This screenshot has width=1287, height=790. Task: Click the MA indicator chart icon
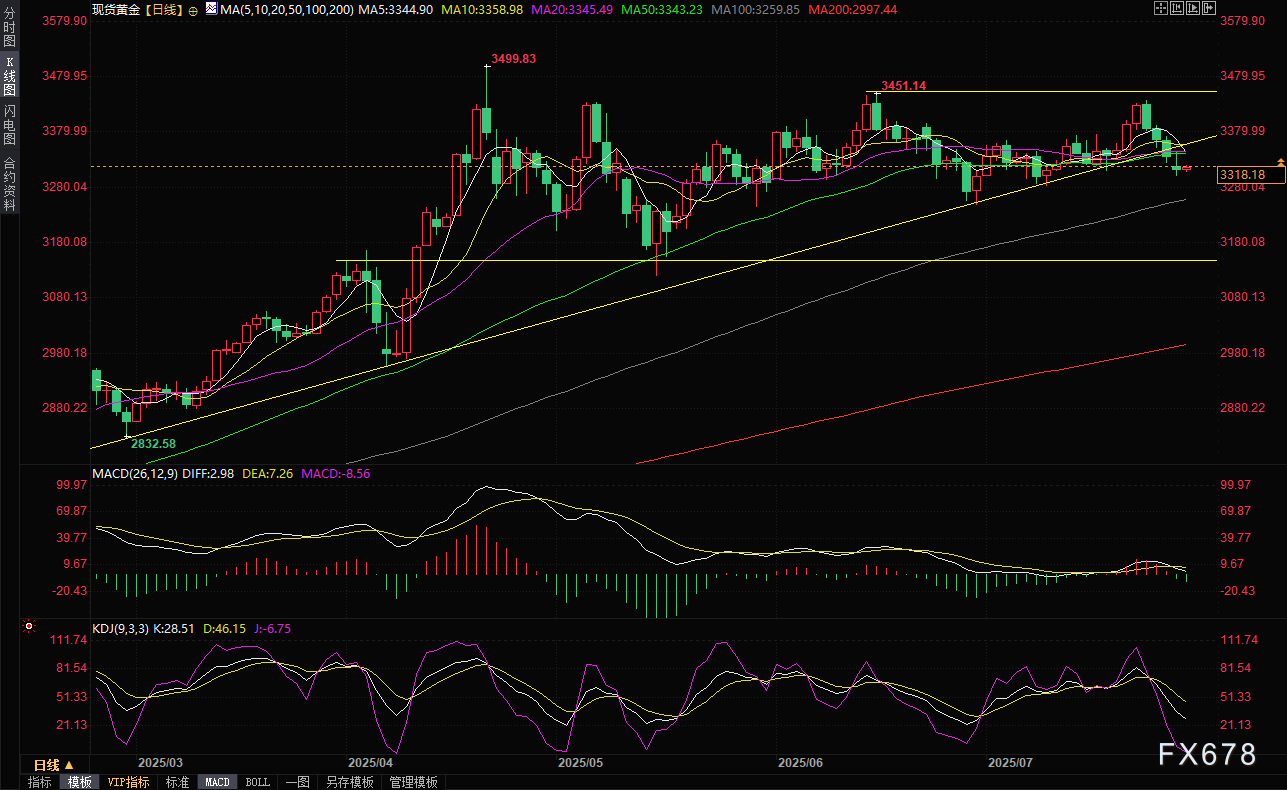pyautogui.click(x=209, y=8)
